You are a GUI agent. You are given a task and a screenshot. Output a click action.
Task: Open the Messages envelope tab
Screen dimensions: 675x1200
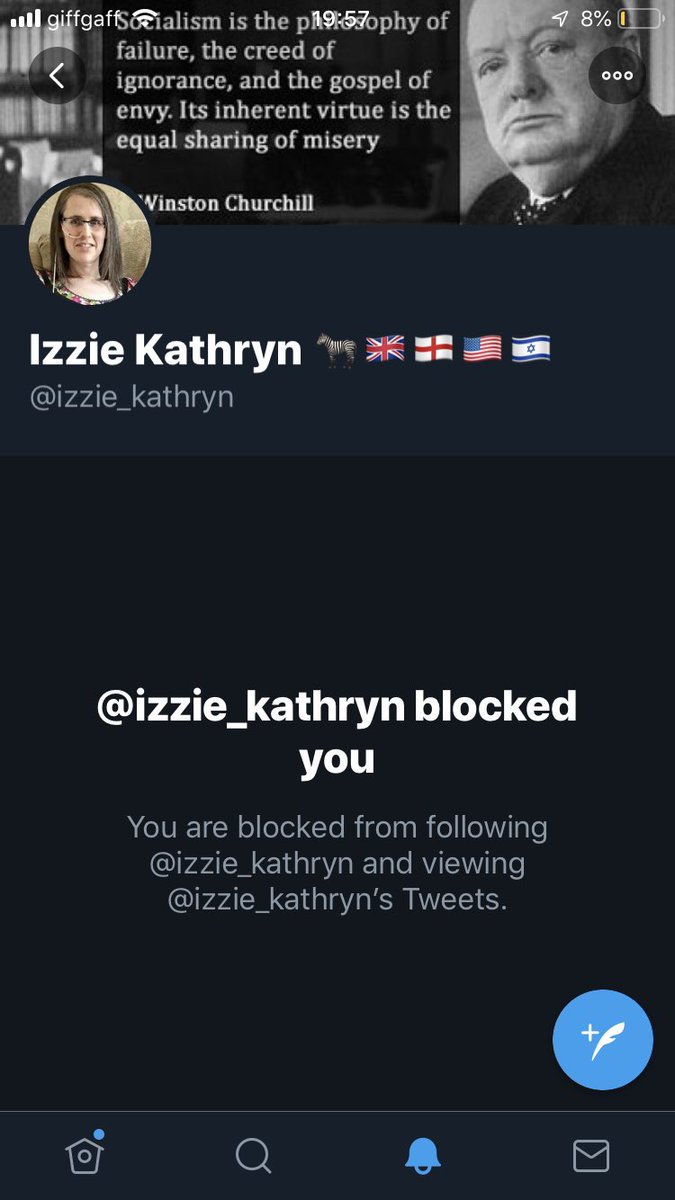(591, 1156)
